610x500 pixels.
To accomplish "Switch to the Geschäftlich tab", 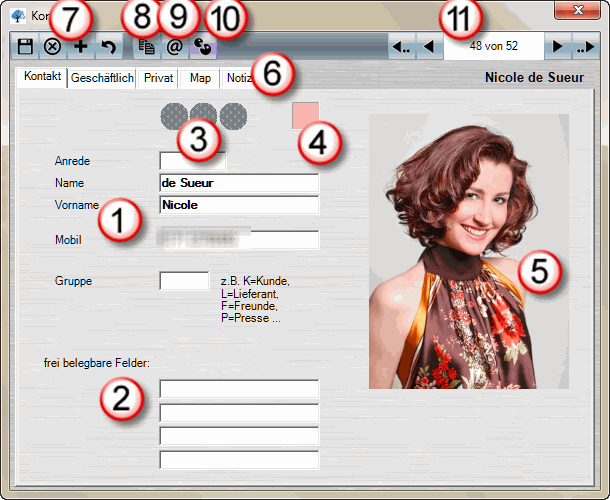I will [x=102, y=78].
